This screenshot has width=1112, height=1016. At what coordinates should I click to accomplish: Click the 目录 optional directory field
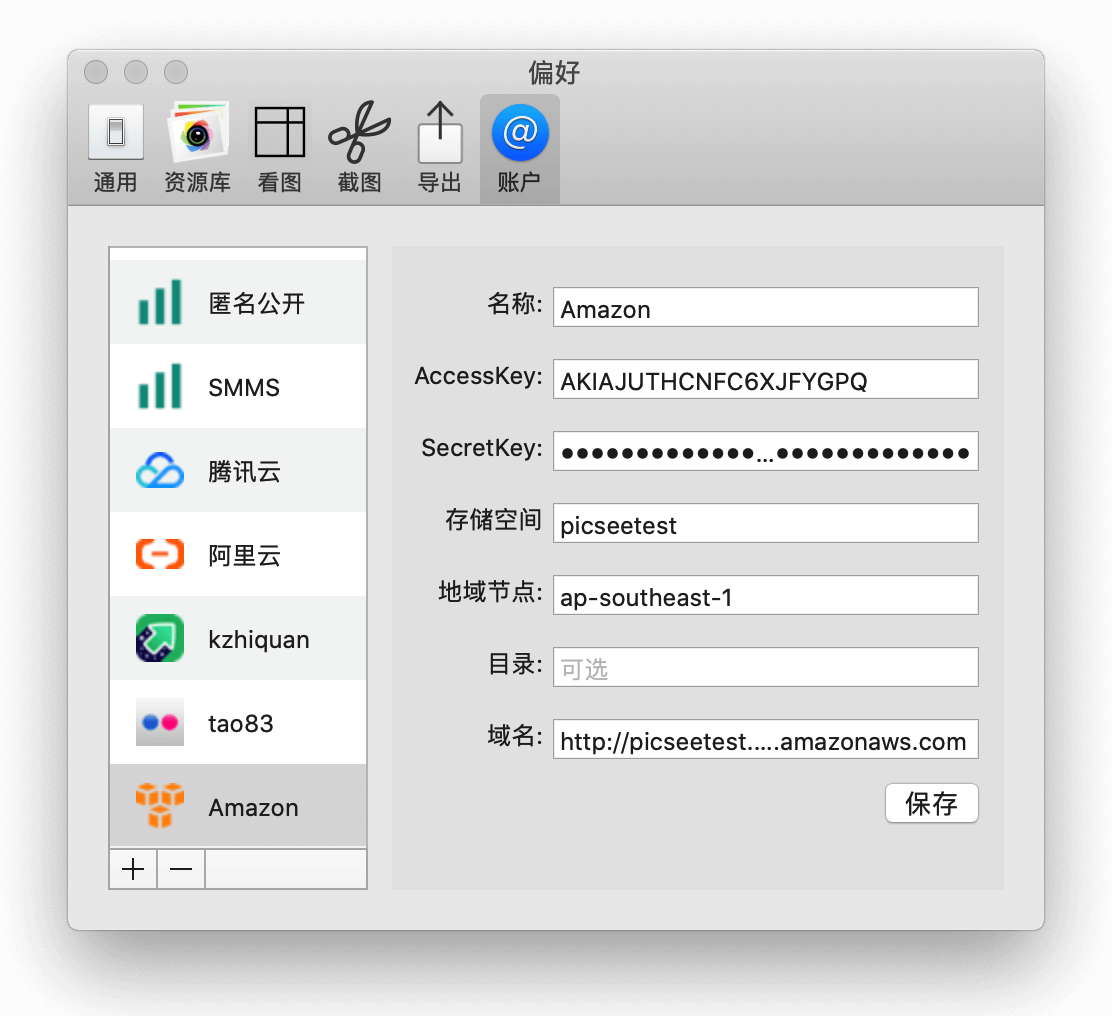[766, 667]
